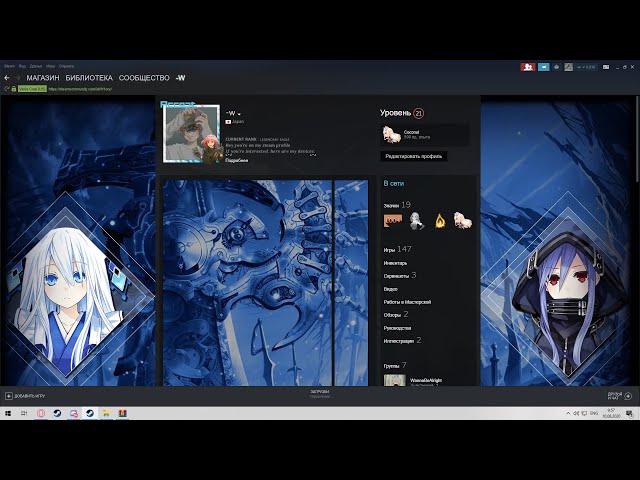Screen dimensions: 640x480
Task: Go back with the left arrow button
Action: pyautogui.click(x=7, y=78)
